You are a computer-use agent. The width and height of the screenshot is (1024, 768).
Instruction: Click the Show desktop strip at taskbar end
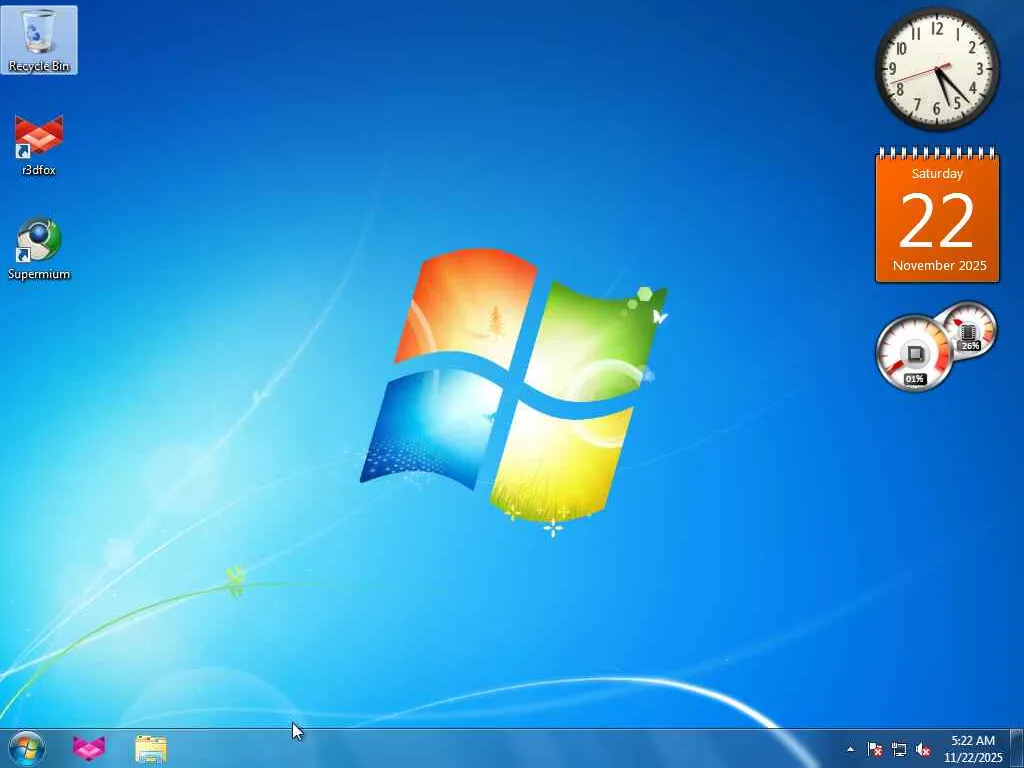pos(1017,748)
